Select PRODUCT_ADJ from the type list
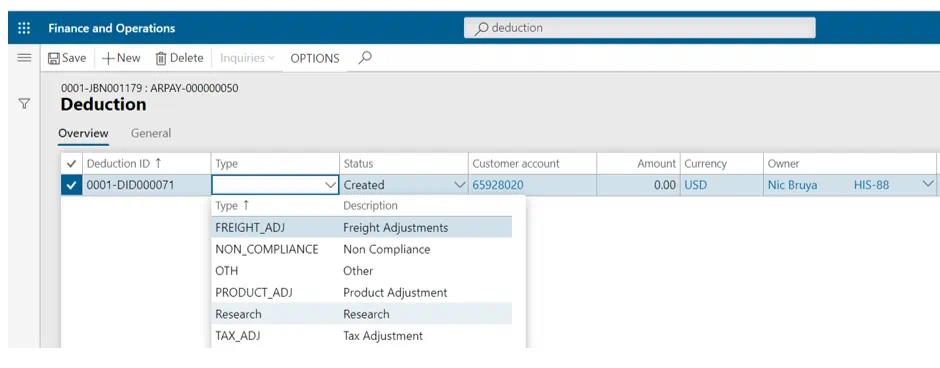The height and width of the screenshot is (368, 940). coord(254,292)
